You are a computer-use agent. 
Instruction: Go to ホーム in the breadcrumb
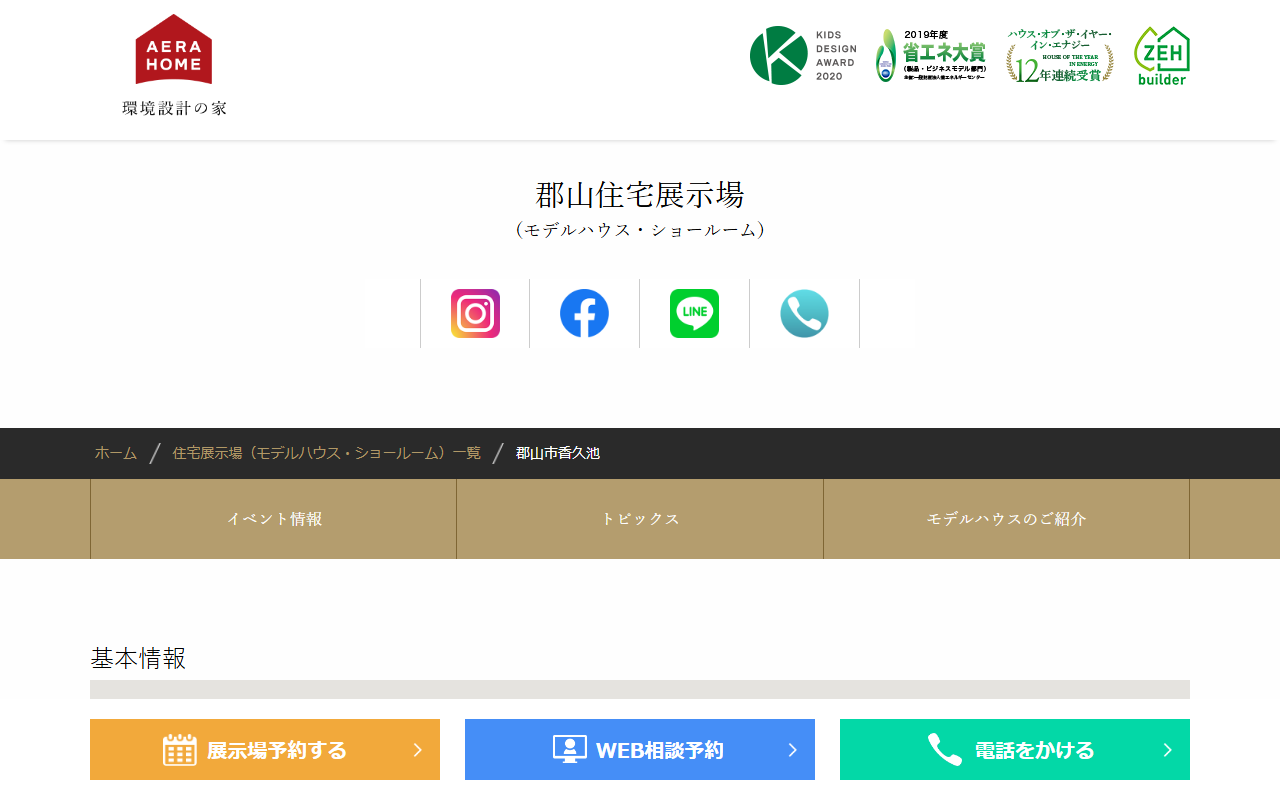tap(116, 453)
